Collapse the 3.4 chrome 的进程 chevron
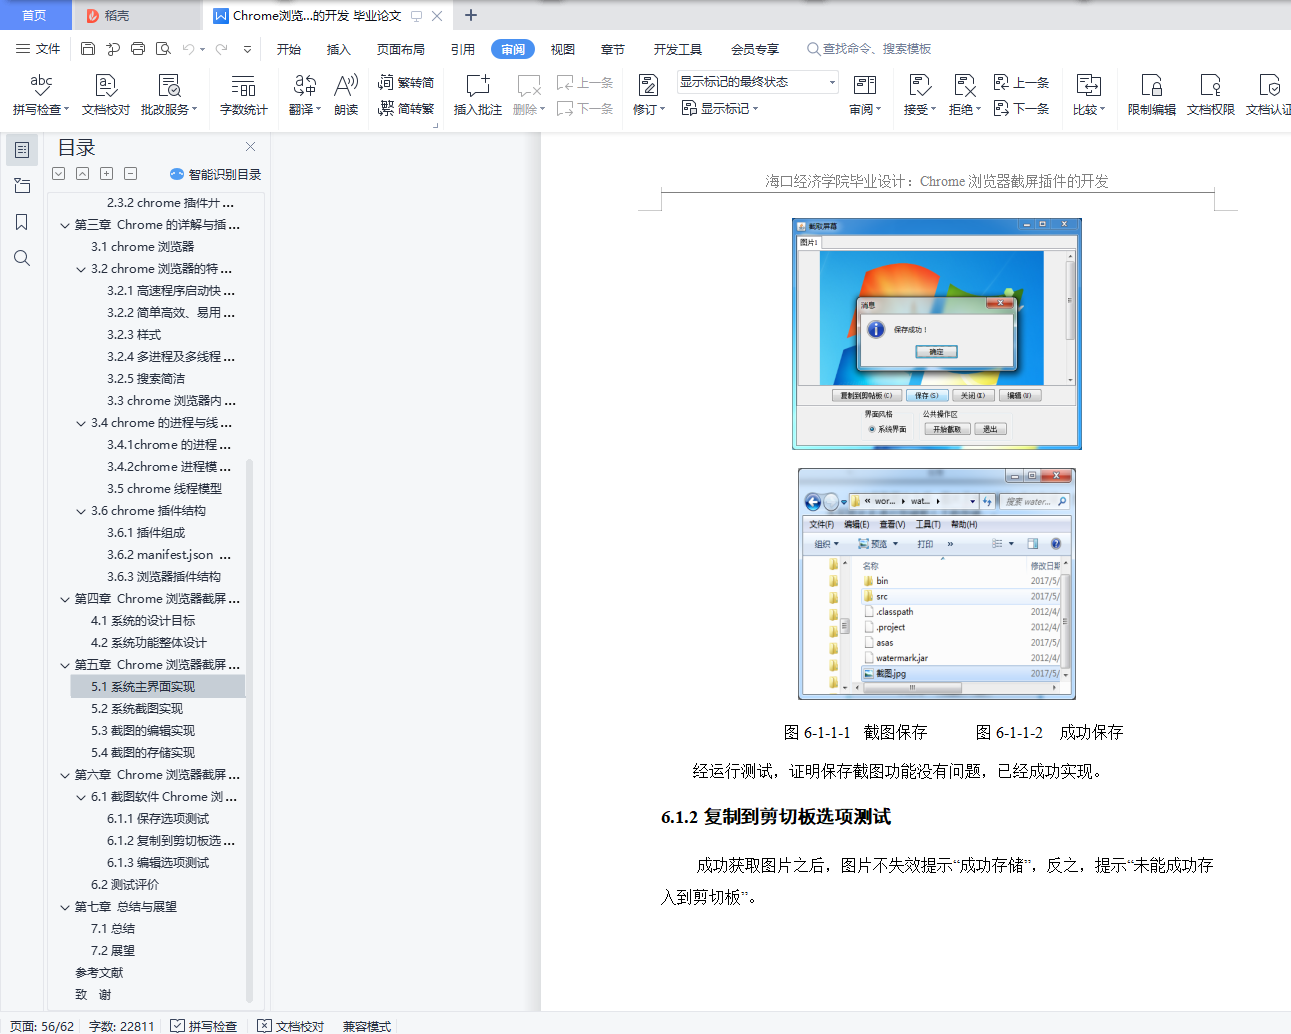This screenshot has width=1291, height=1034. click(81, 423)
